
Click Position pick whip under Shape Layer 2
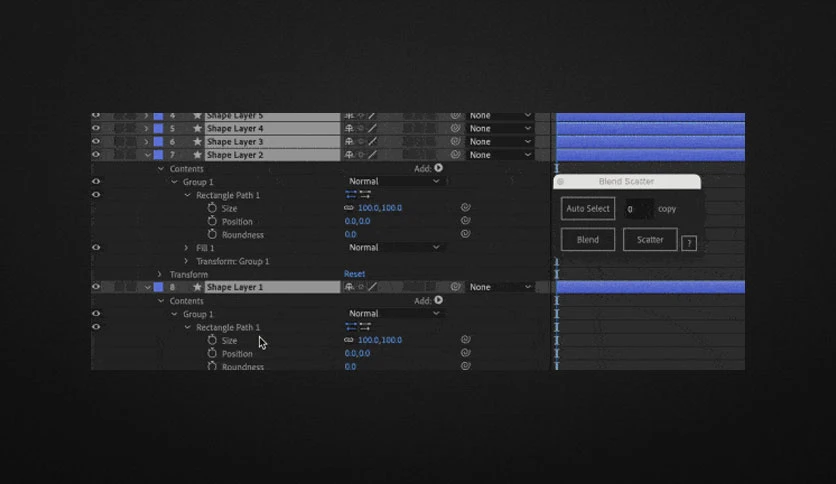click(x=465, y=220)
